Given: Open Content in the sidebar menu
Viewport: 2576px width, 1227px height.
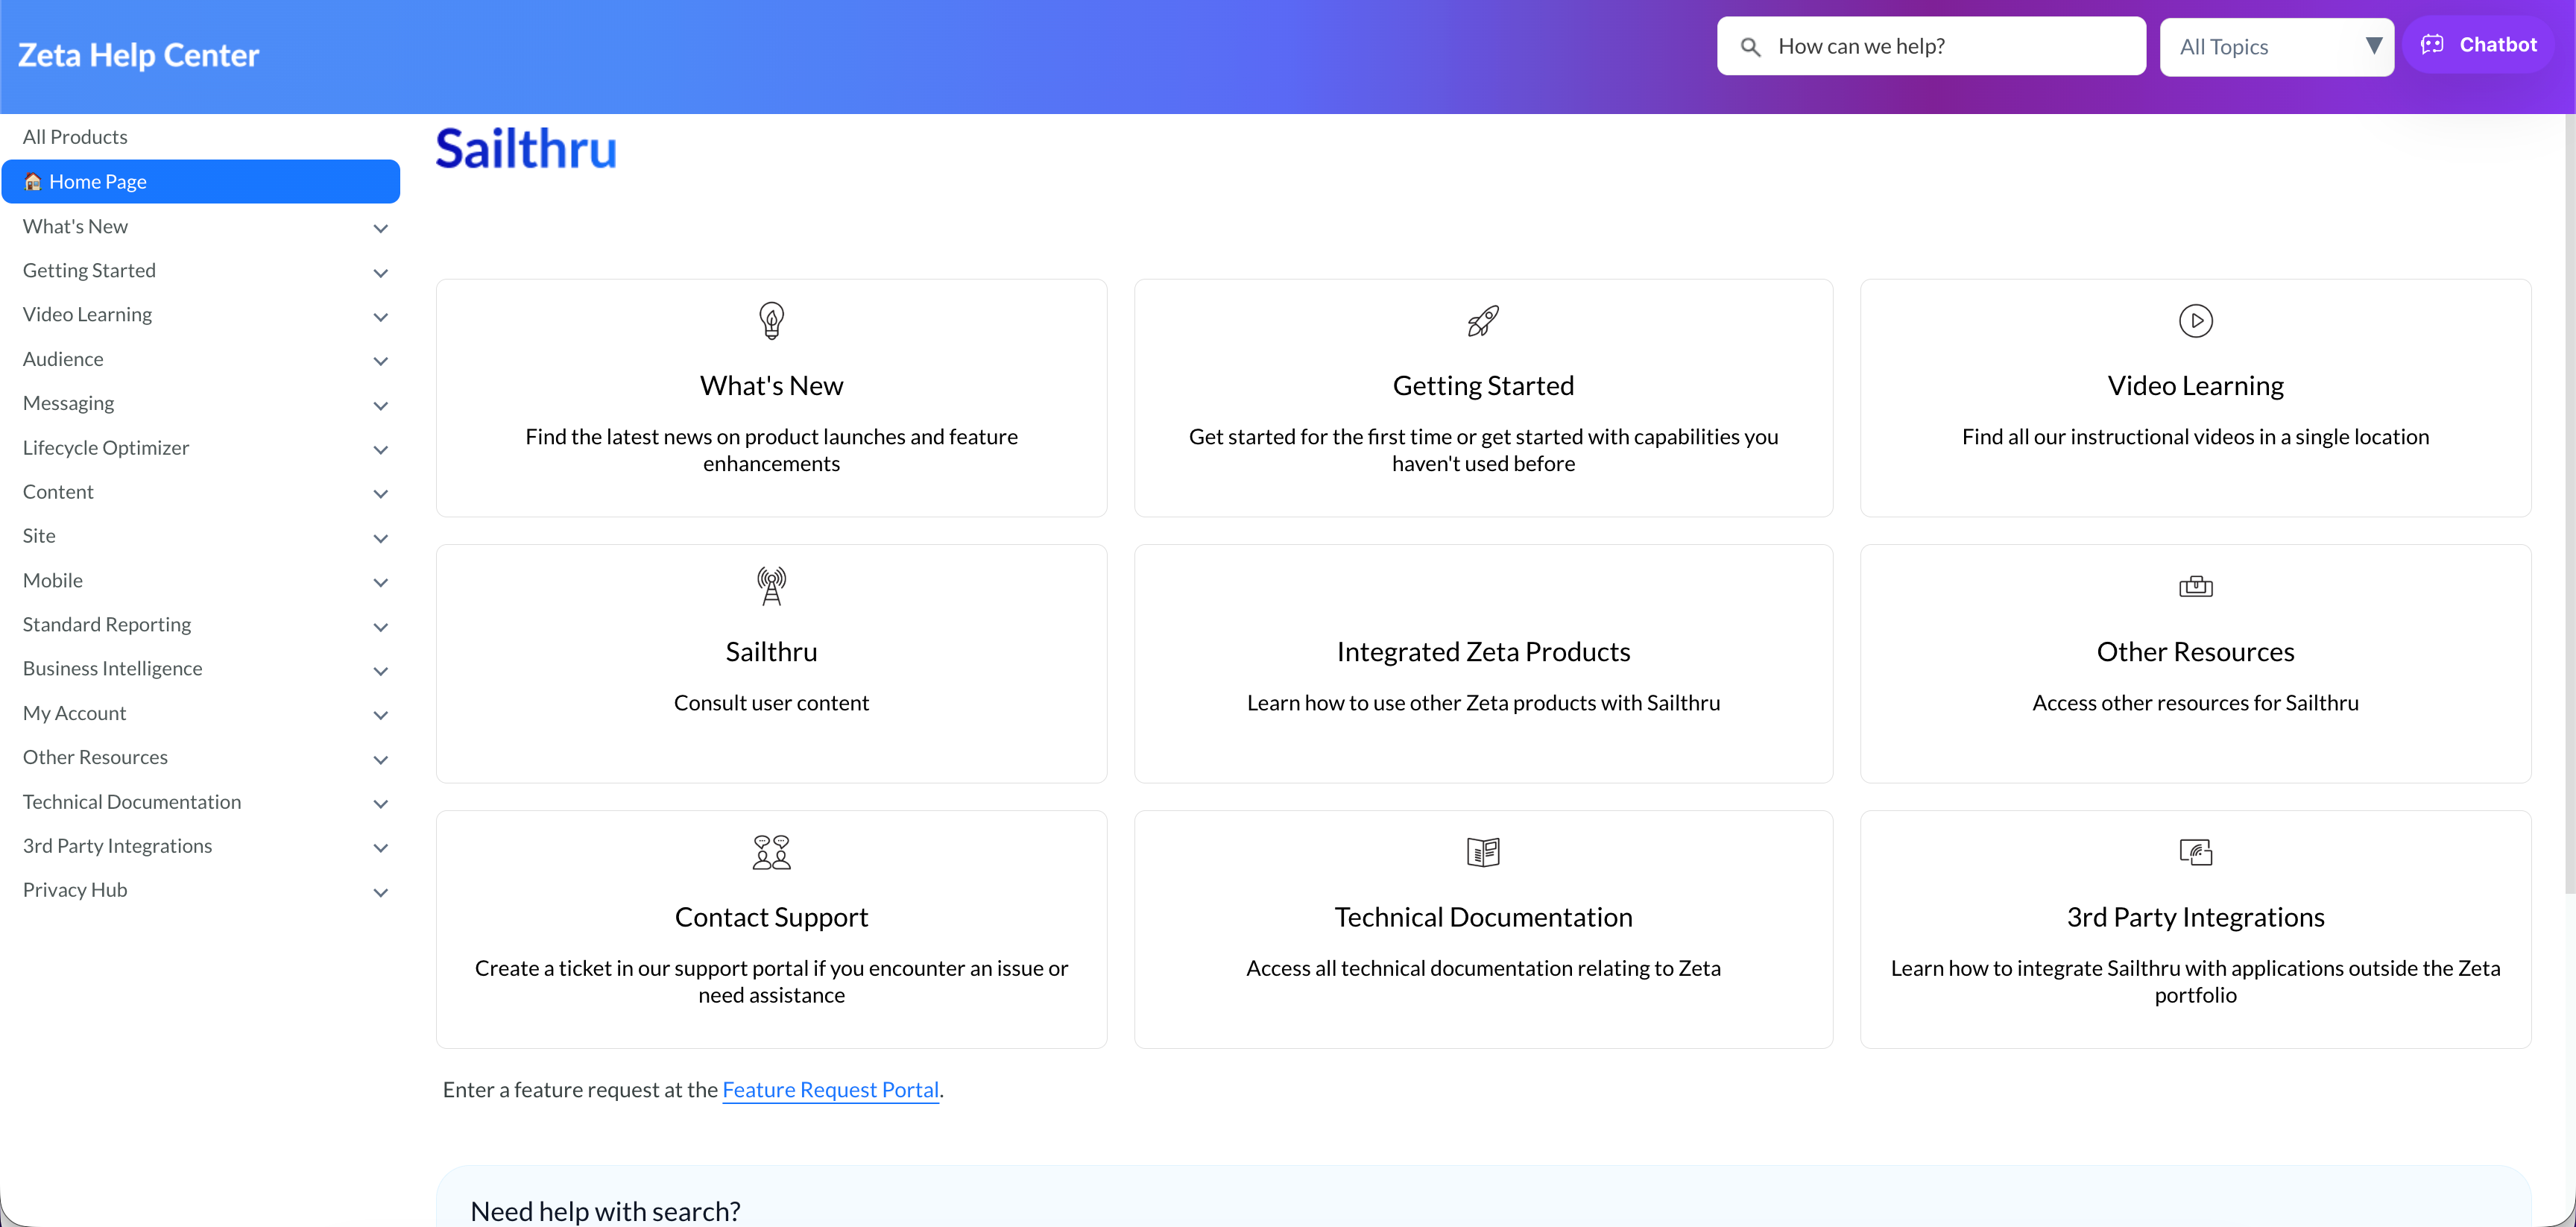Looking at the screenshot, I should coord(58,492).
